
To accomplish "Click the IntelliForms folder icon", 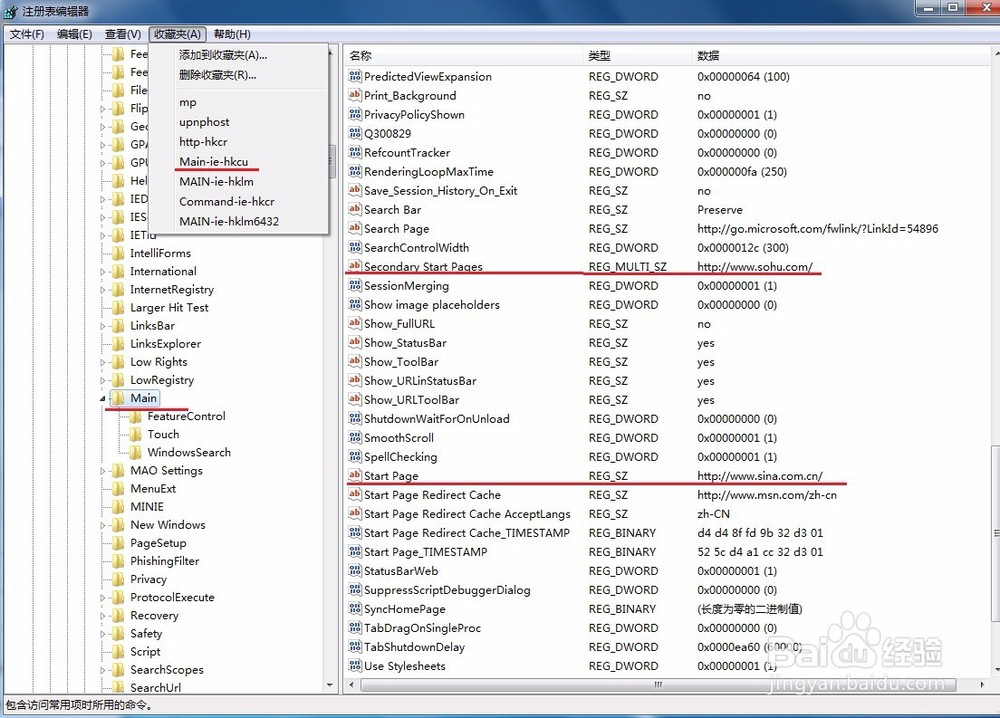I will (118, 253).
